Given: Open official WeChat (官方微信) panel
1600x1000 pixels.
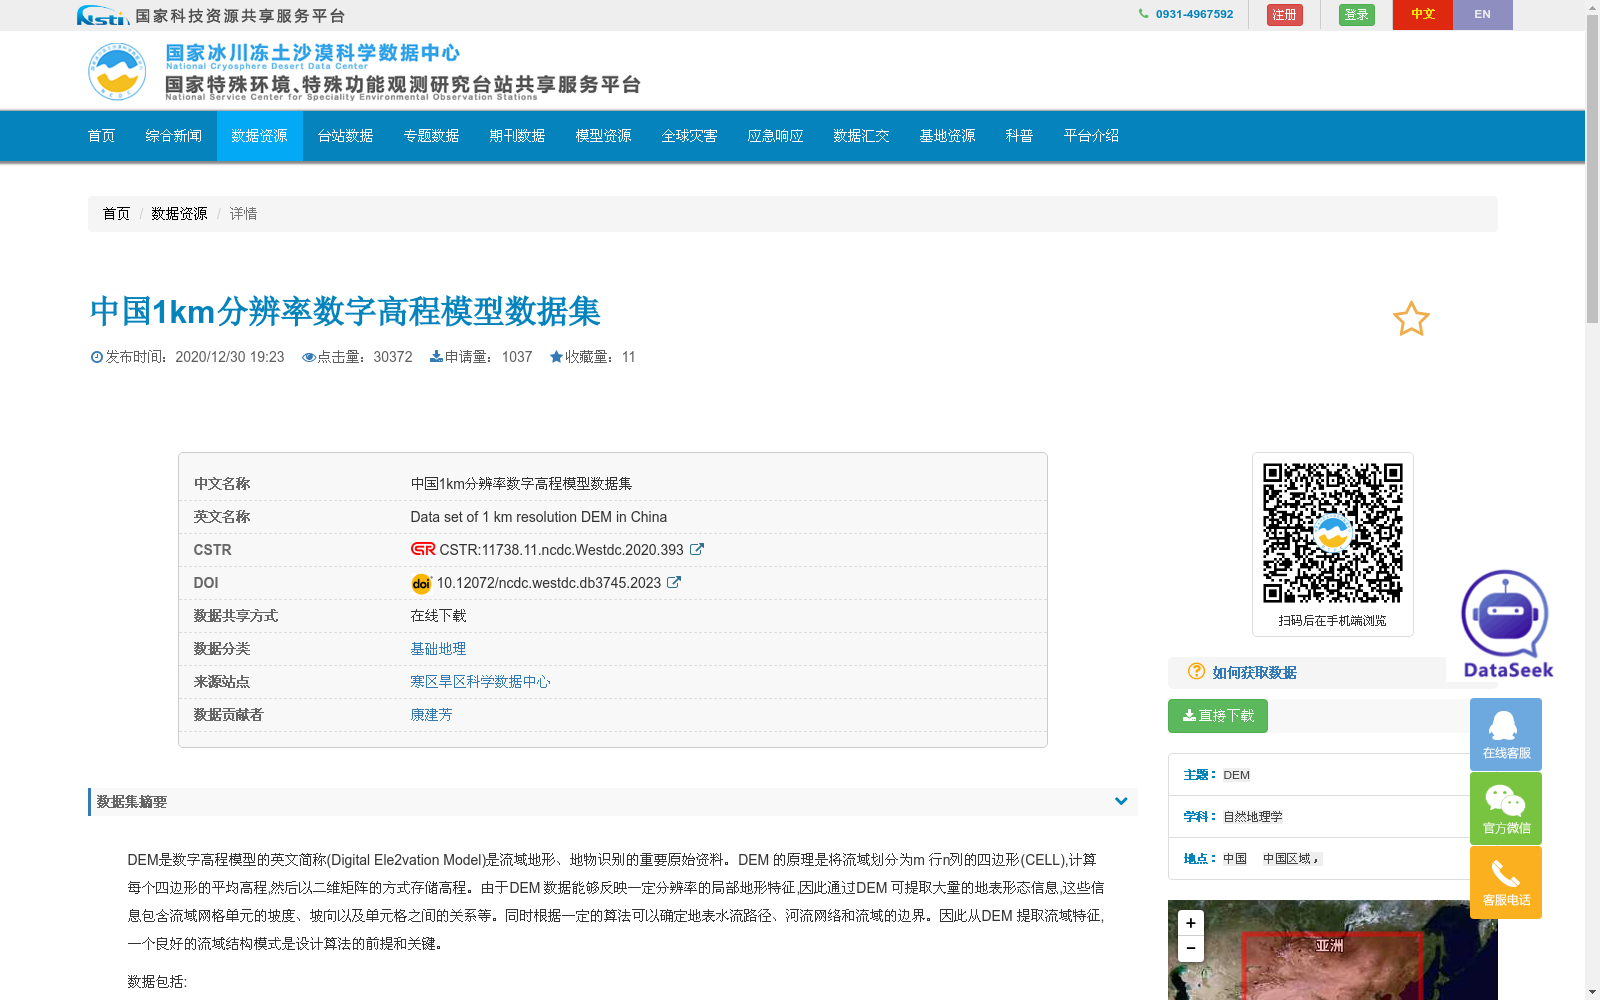Looking at the screenshot, I should click(x=1506, y=808).
